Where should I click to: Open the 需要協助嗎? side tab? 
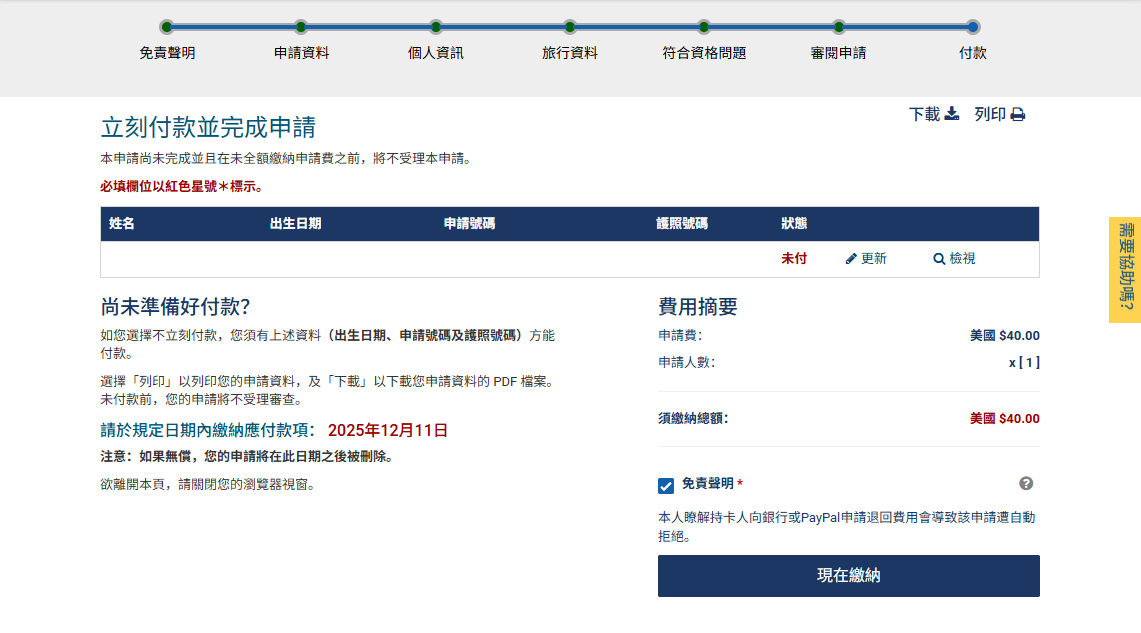tap(1125, 270)
